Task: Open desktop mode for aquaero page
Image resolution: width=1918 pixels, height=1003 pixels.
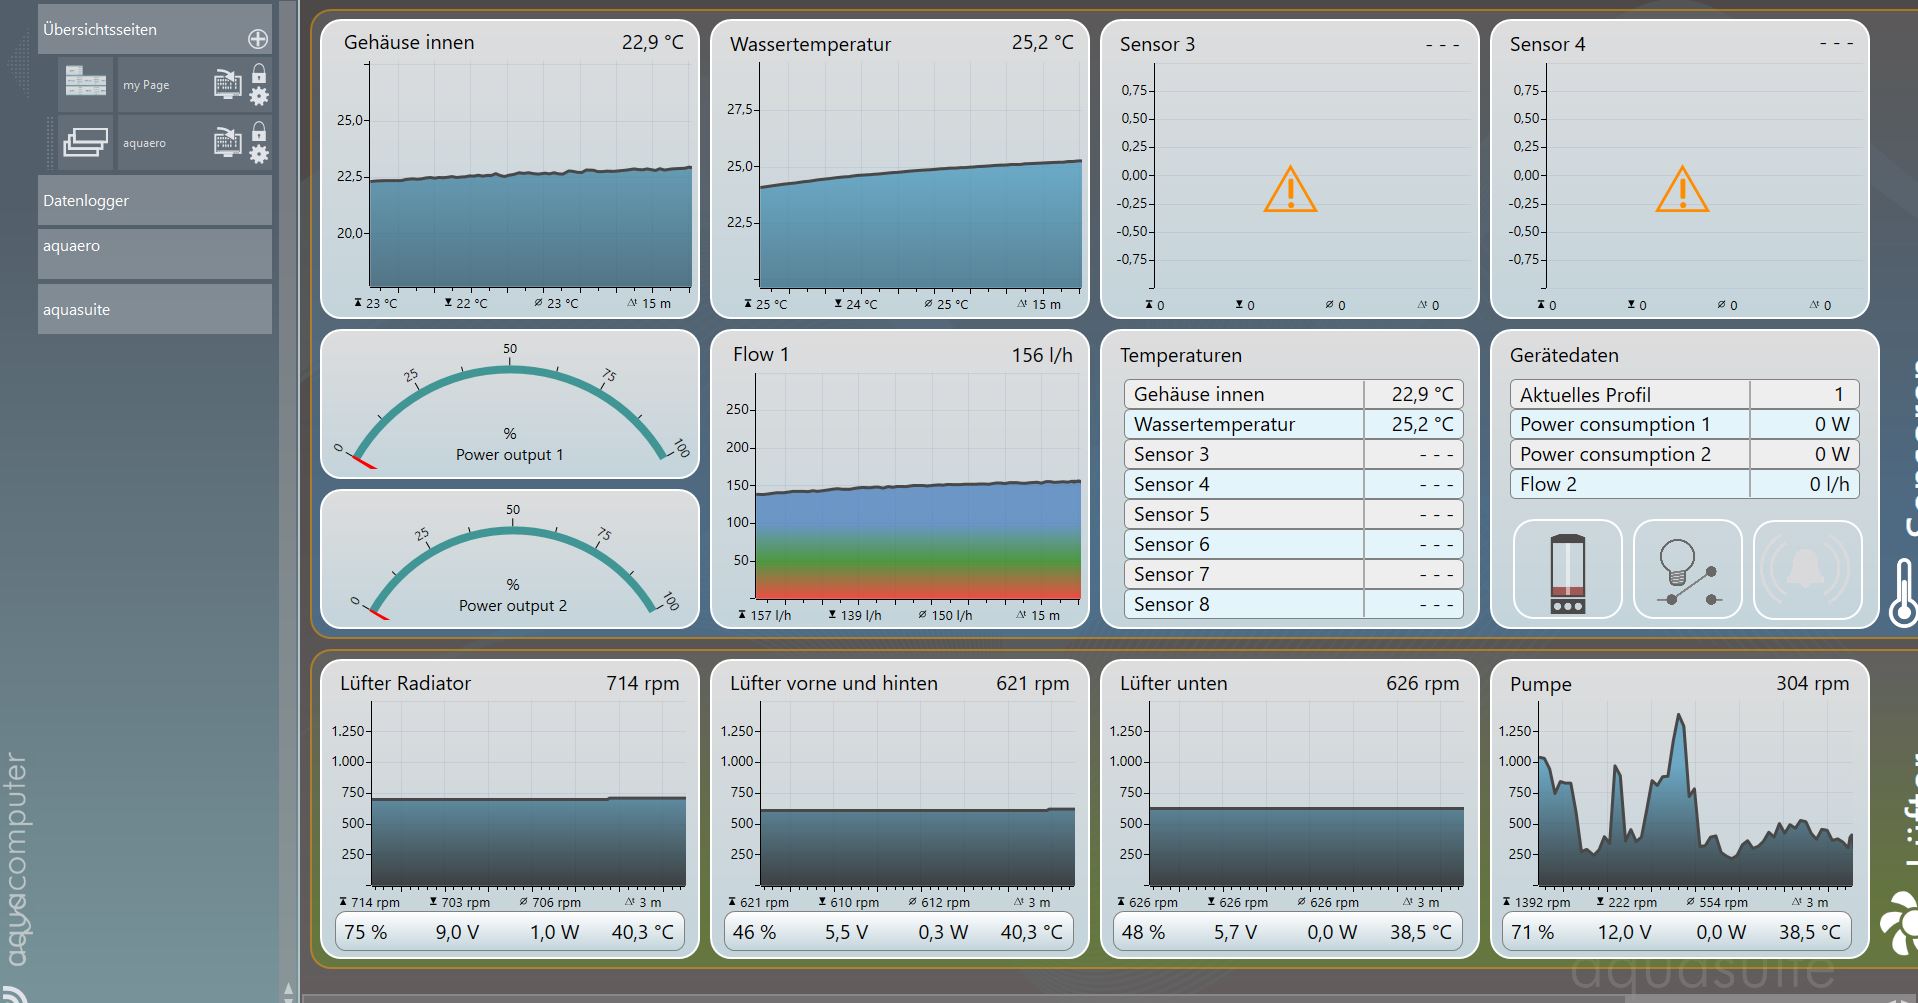Action: (x=227, y=143)
